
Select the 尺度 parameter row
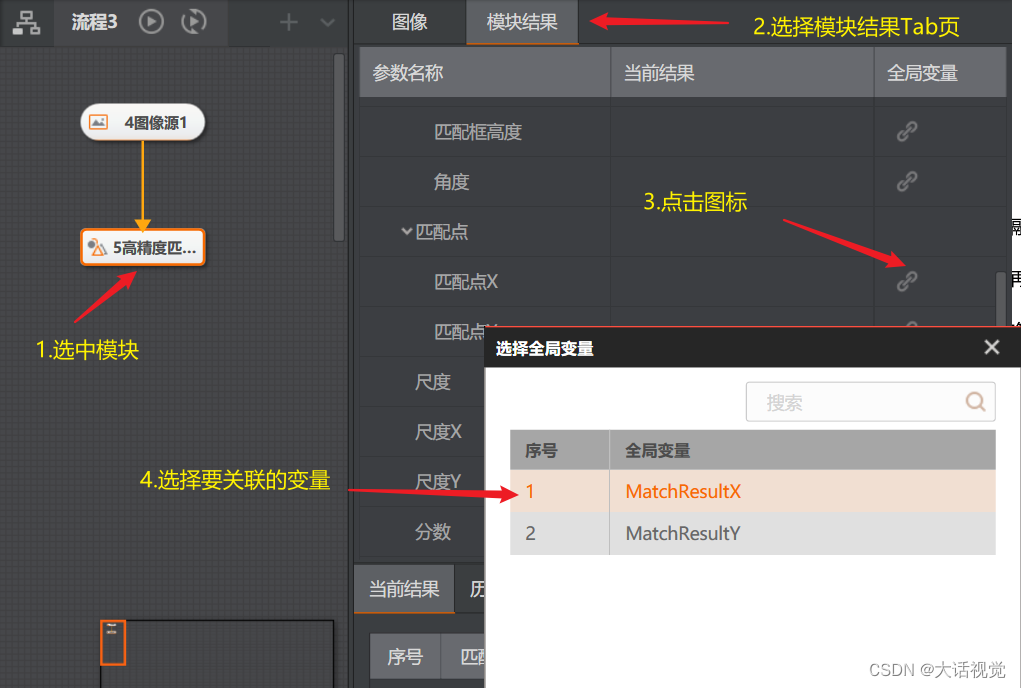[422, 382]
